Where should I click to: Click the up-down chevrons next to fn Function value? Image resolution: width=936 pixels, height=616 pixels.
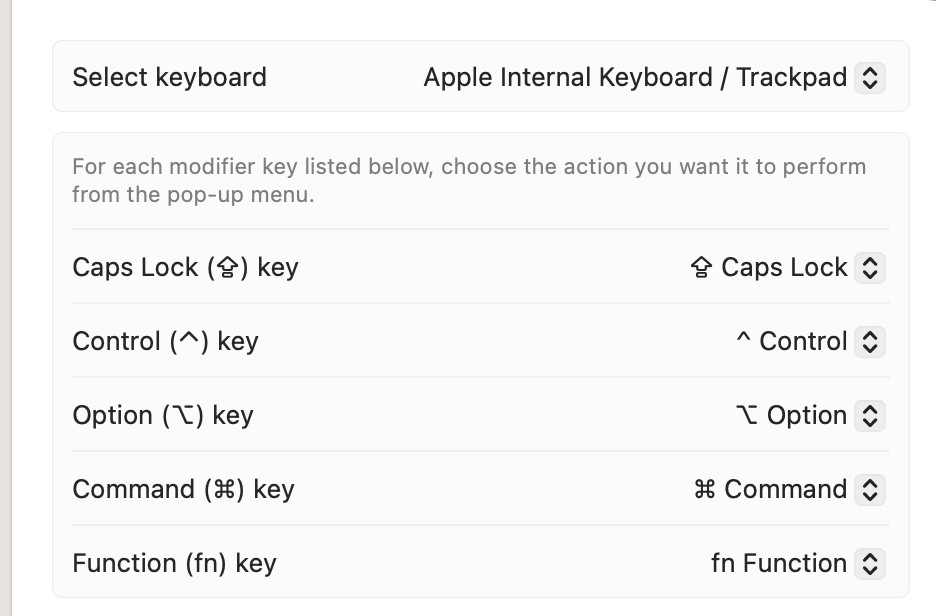tap(870, 564)
